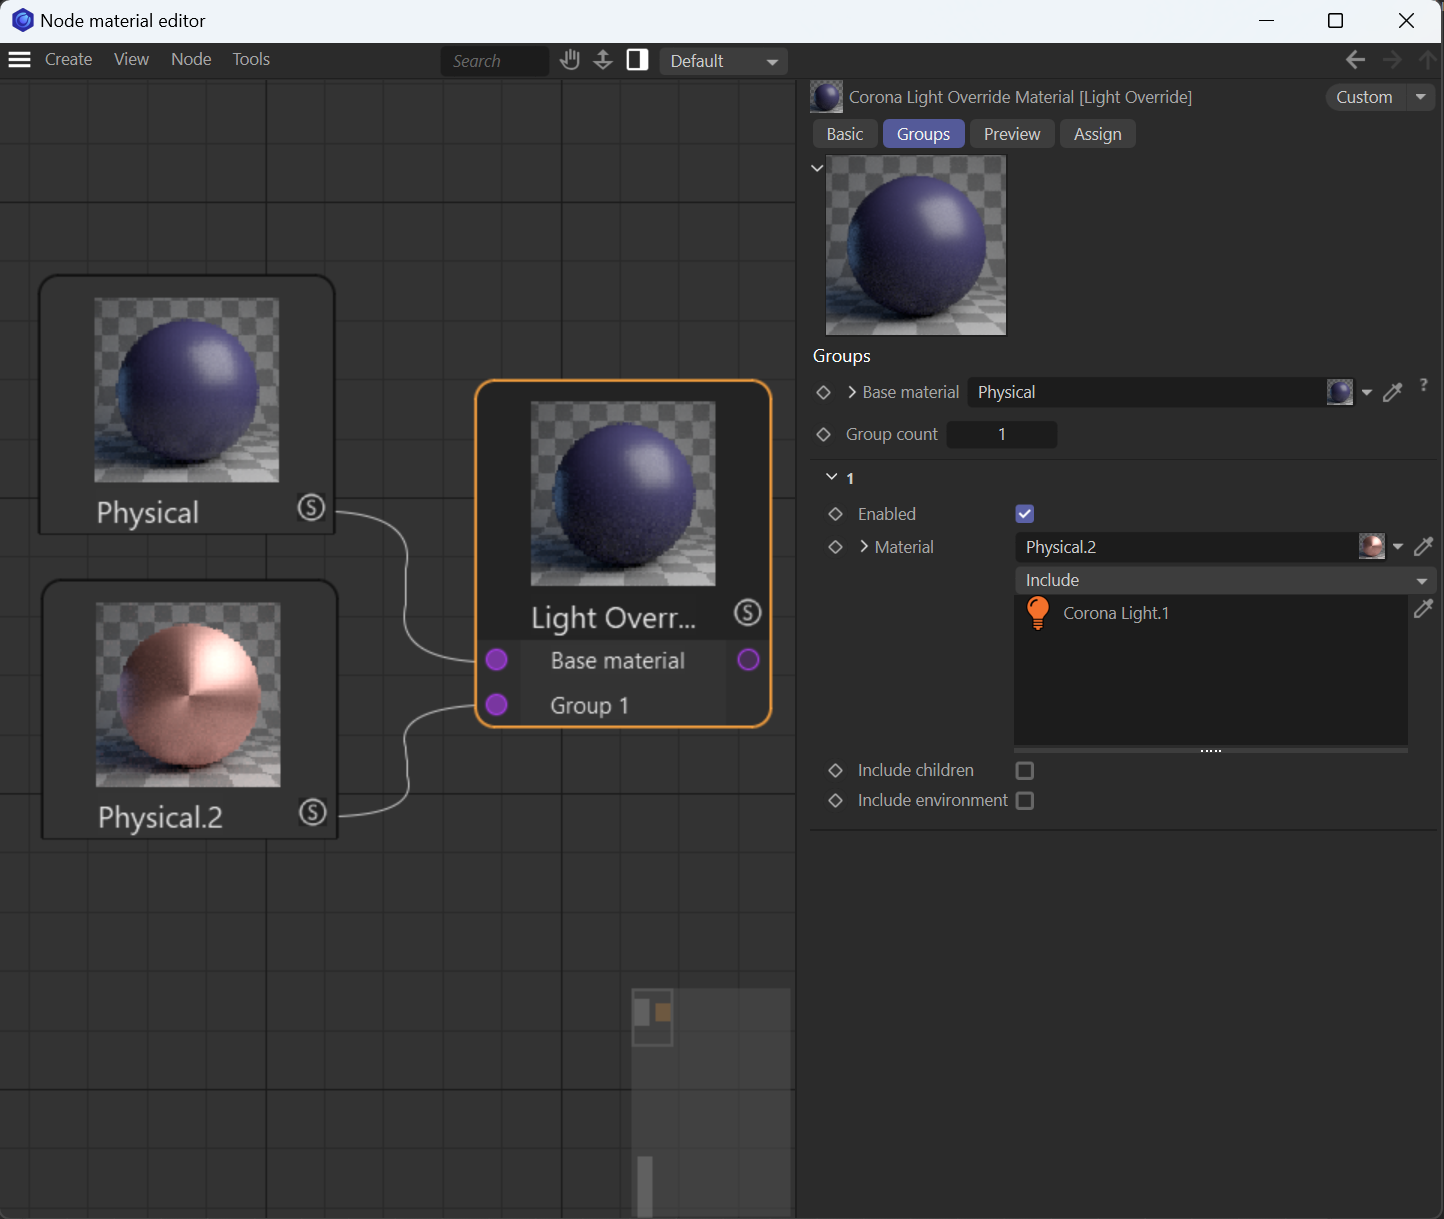
Task: Open the Node menu
Action: tap(191, 59)
